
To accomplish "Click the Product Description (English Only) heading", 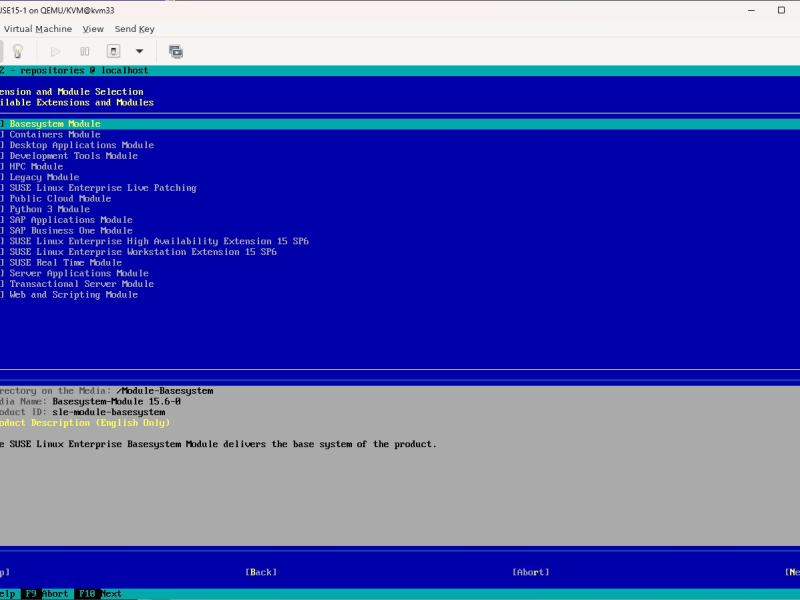I will click(85, 423).
